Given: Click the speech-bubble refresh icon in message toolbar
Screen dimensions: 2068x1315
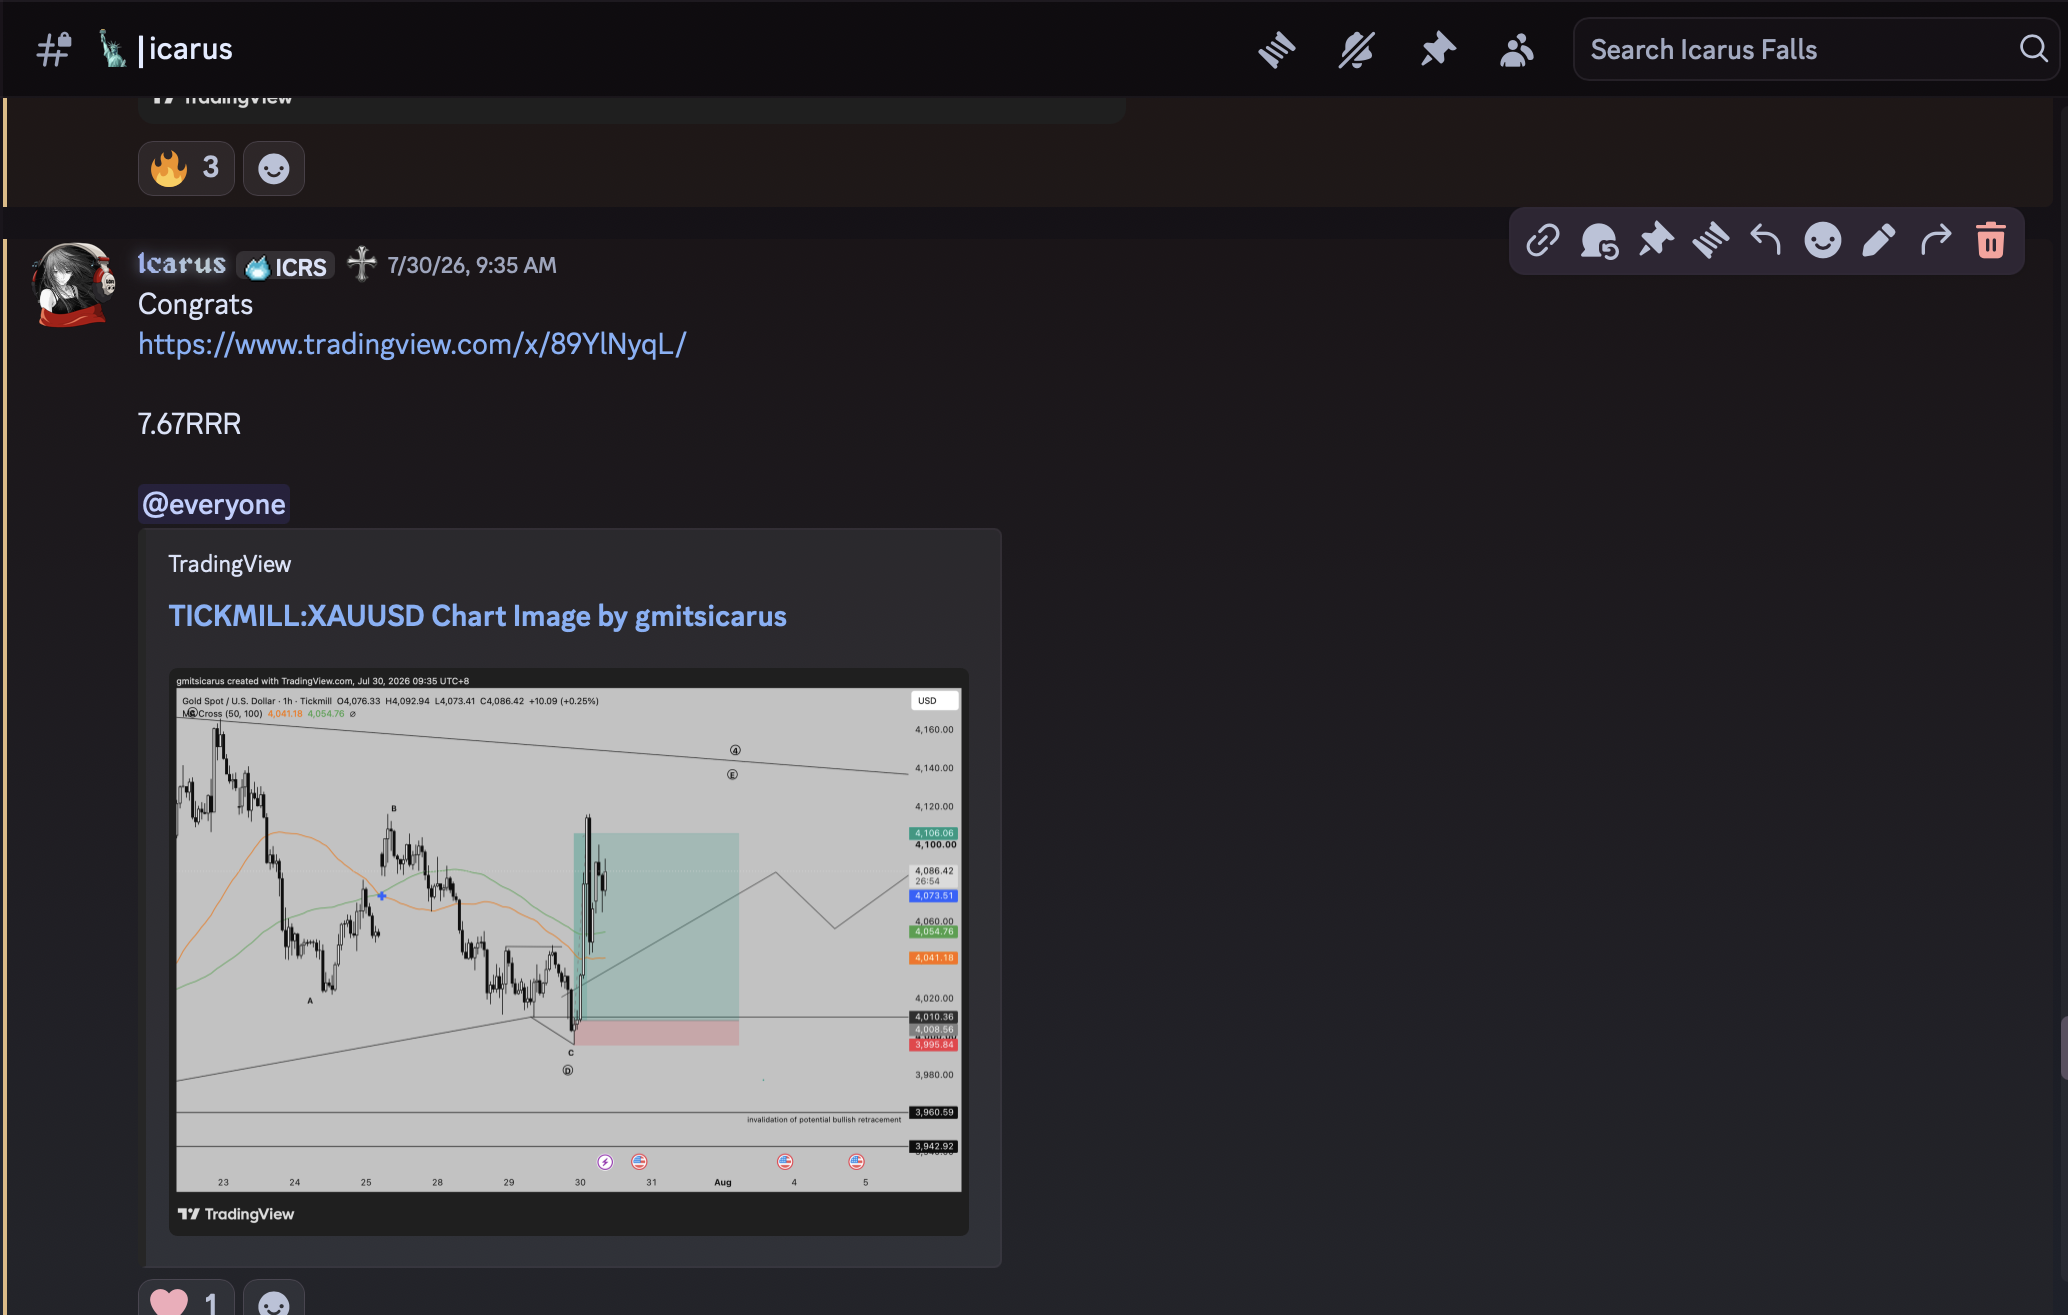Looking at the screenshot, I should point(1599,241).
